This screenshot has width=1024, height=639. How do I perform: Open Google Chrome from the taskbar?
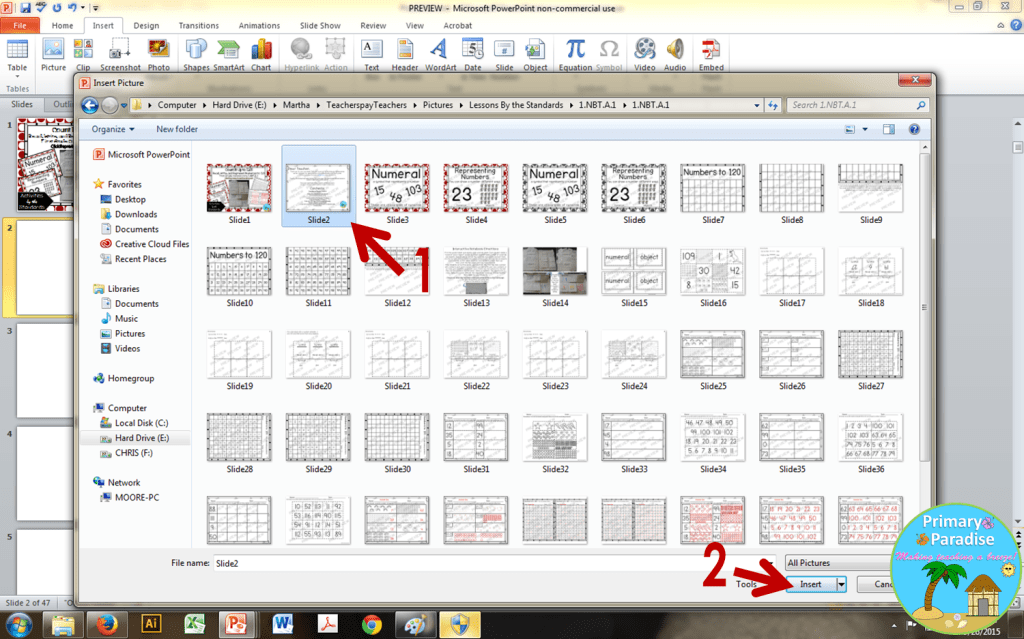(372, 625)
